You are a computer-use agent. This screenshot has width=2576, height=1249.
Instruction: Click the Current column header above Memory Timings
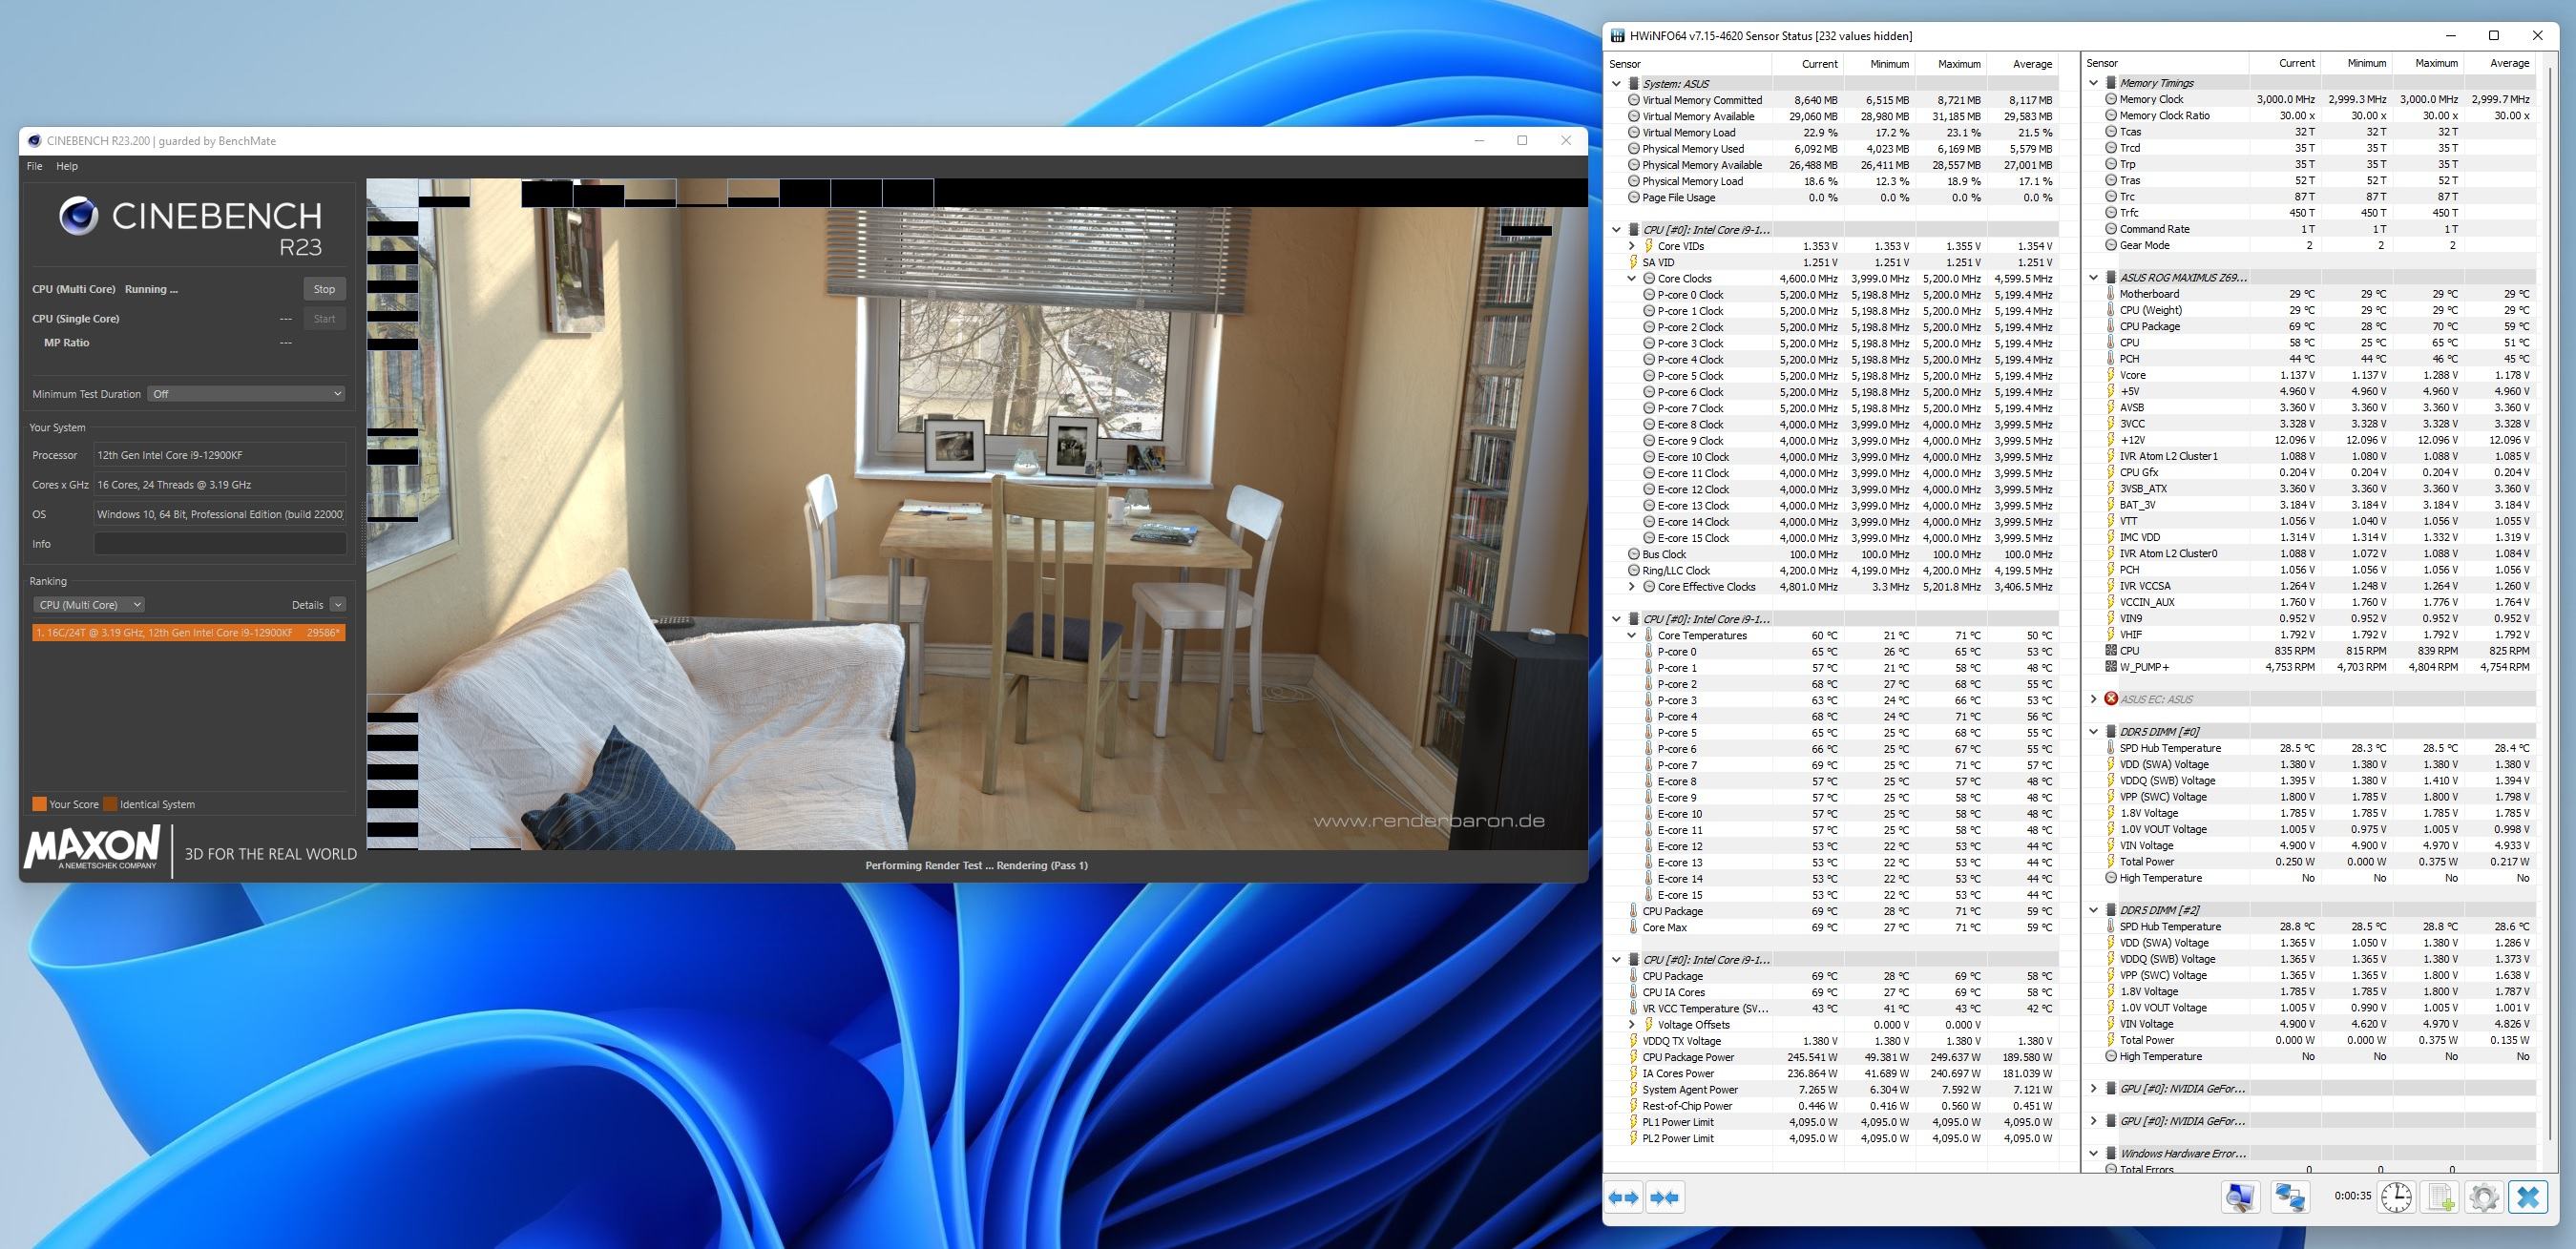pyautogui.click(x=2284, y=63)
